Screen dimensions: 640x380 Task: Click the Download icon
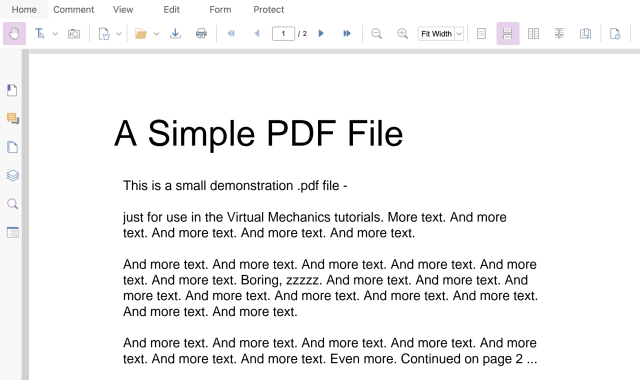click(x=175, y=33)
